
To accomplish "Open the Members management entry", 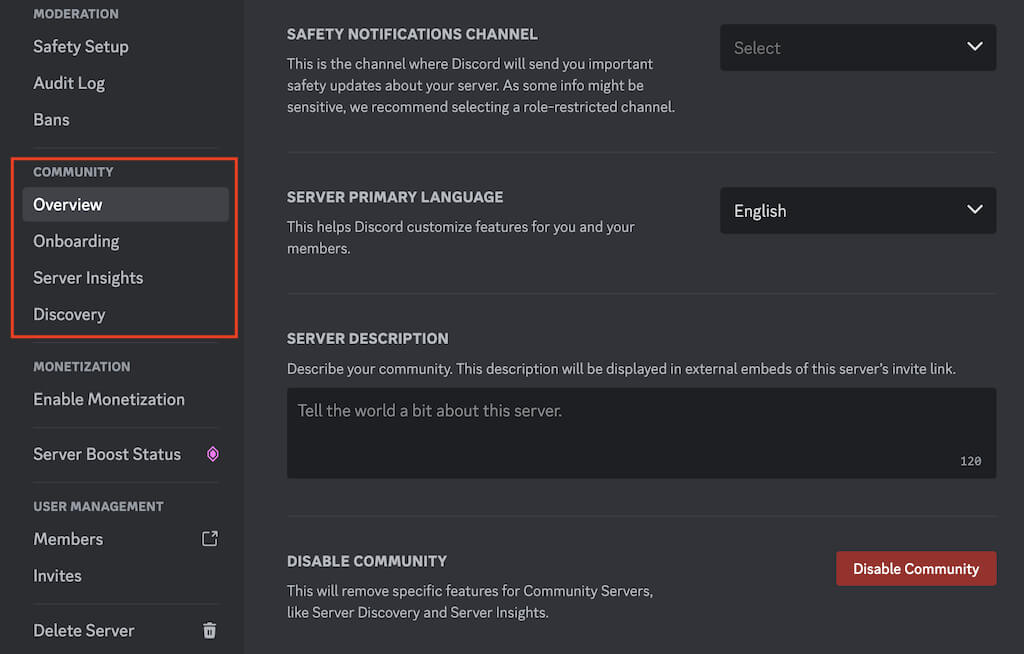I will tap(68, 539).
